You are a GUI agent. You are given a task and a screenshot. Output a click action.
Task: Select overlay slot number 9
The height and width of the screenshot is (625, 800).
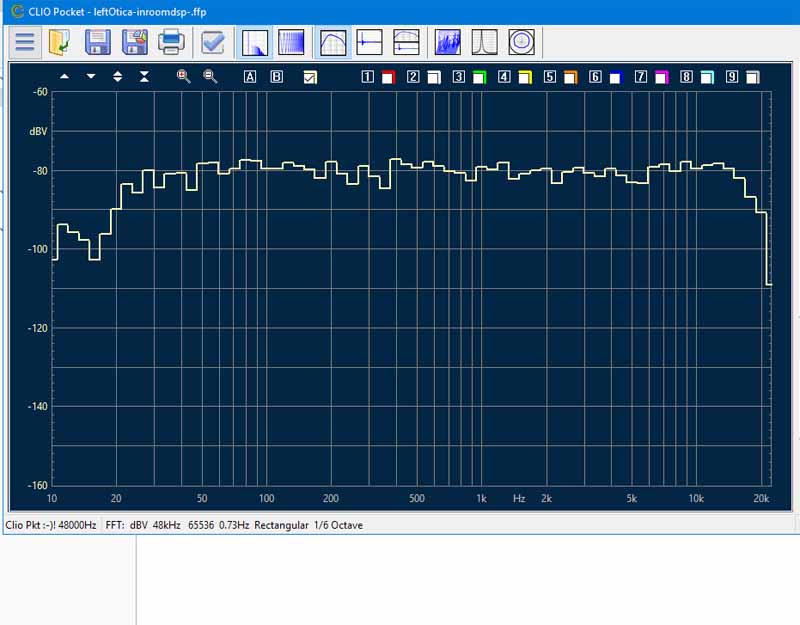[732, 77]
